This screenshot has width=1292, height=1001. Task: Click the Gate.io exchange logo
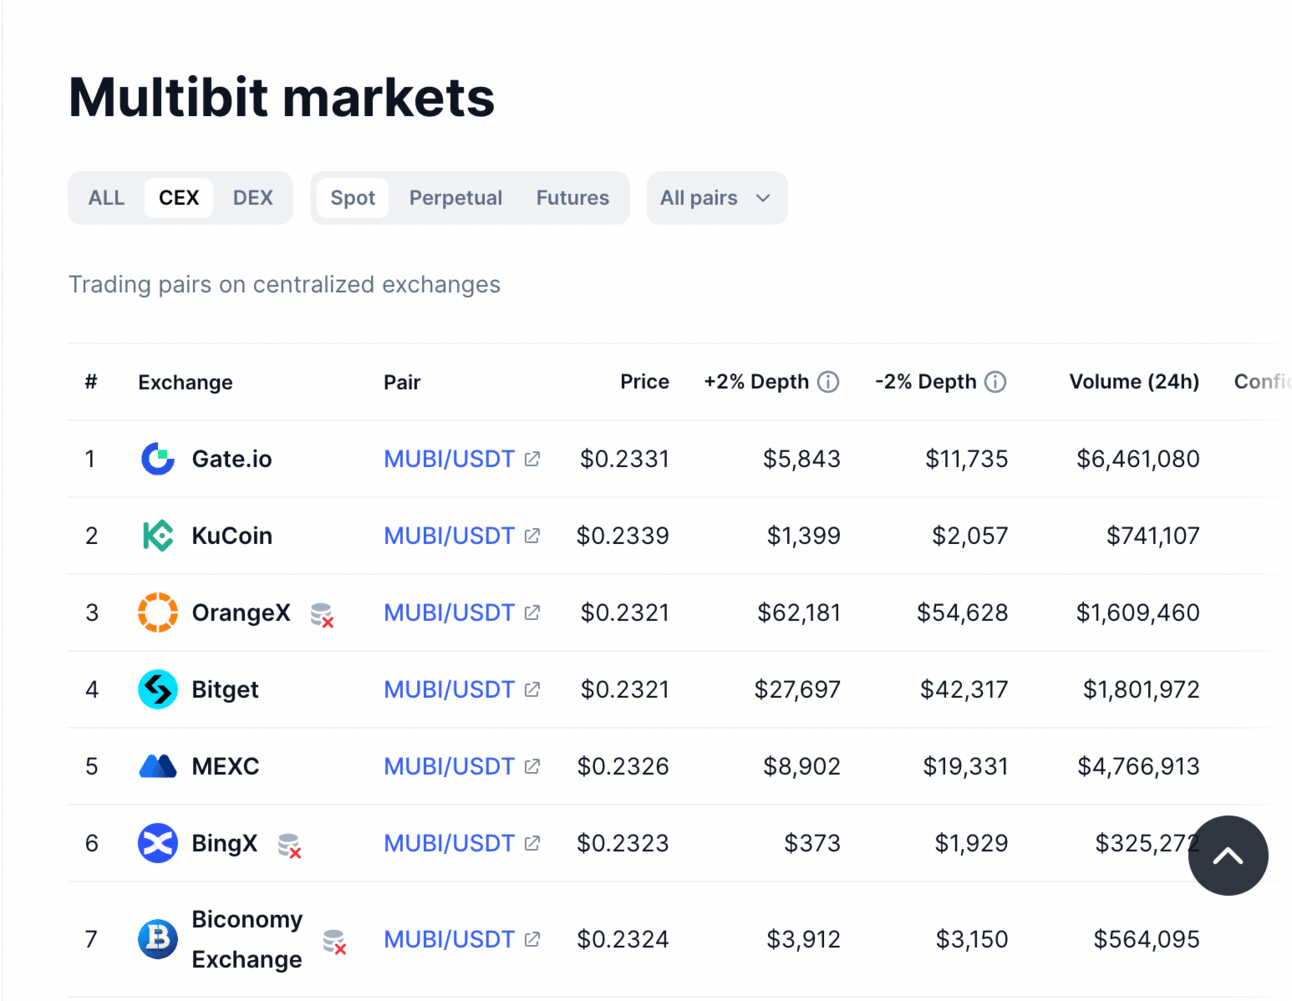(x=158, y=459)
